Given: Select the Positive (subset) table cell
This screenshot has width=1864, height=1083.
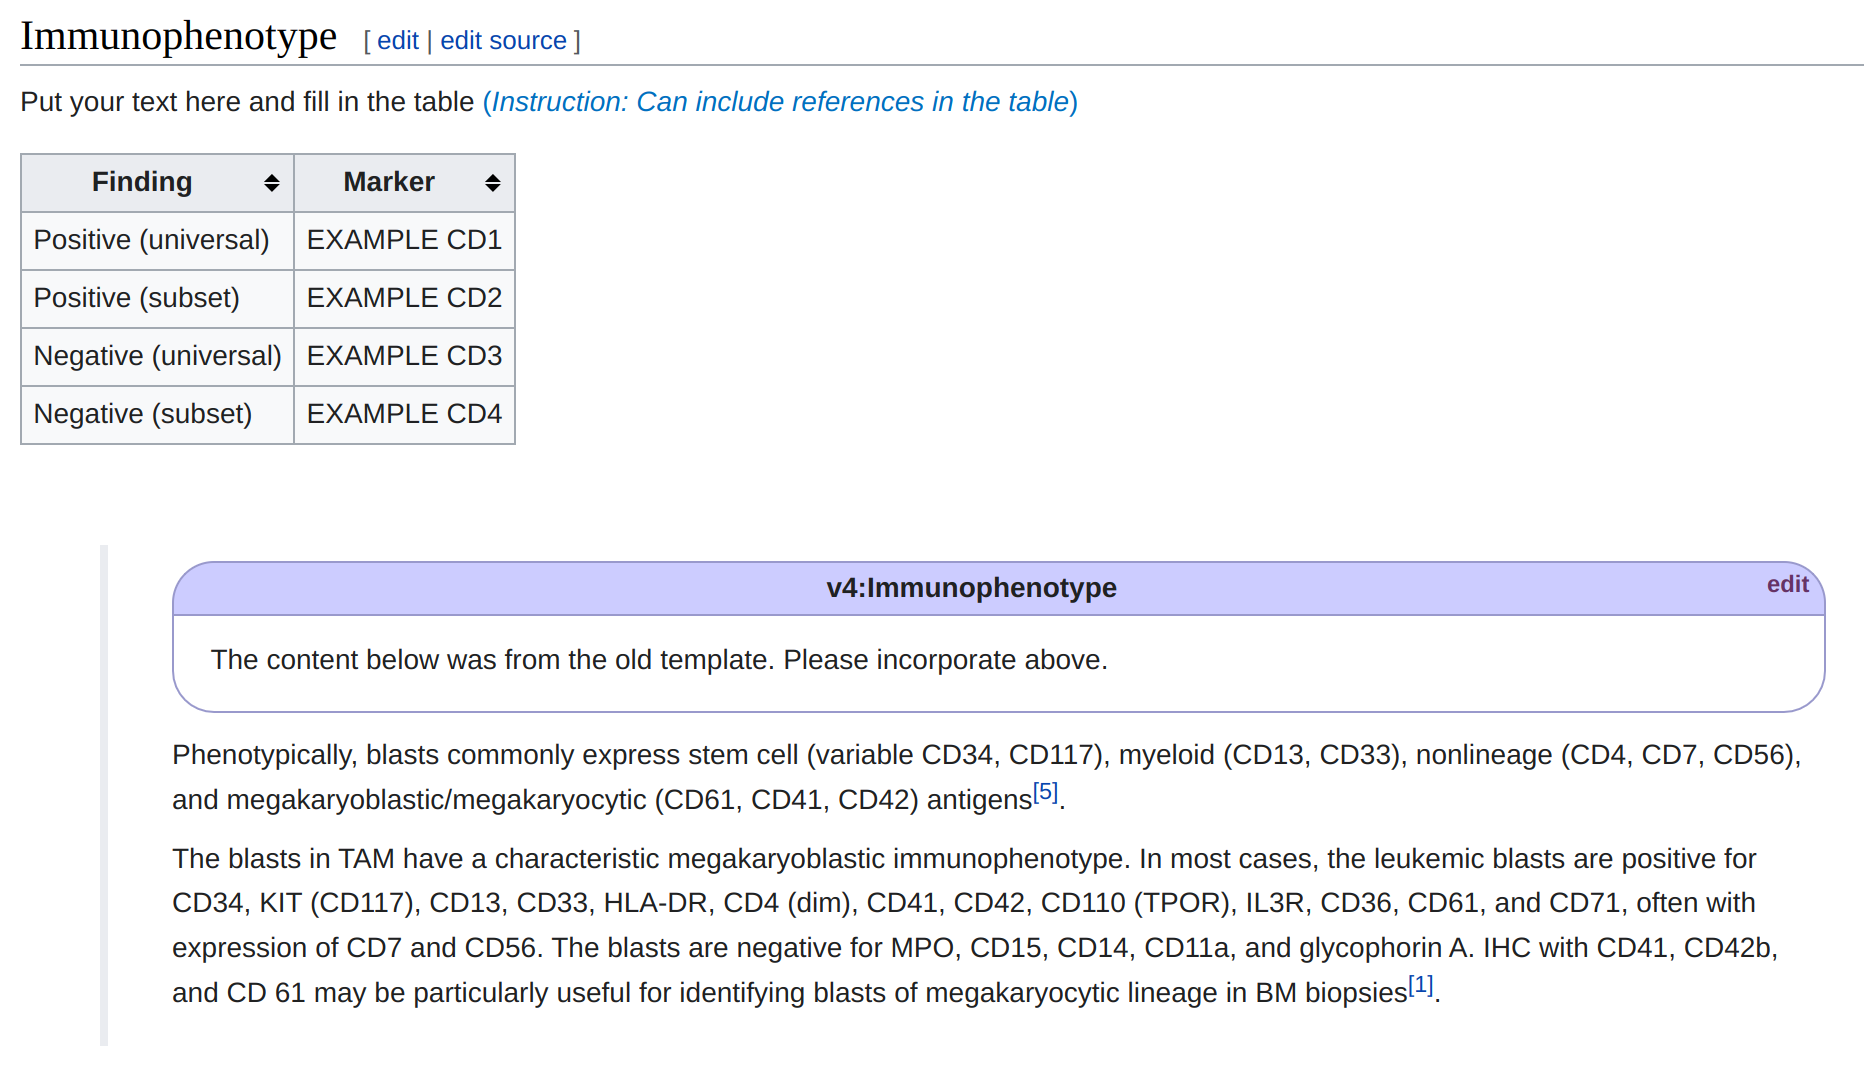Looking at the screenshot, I should click(x=137, y=298).
